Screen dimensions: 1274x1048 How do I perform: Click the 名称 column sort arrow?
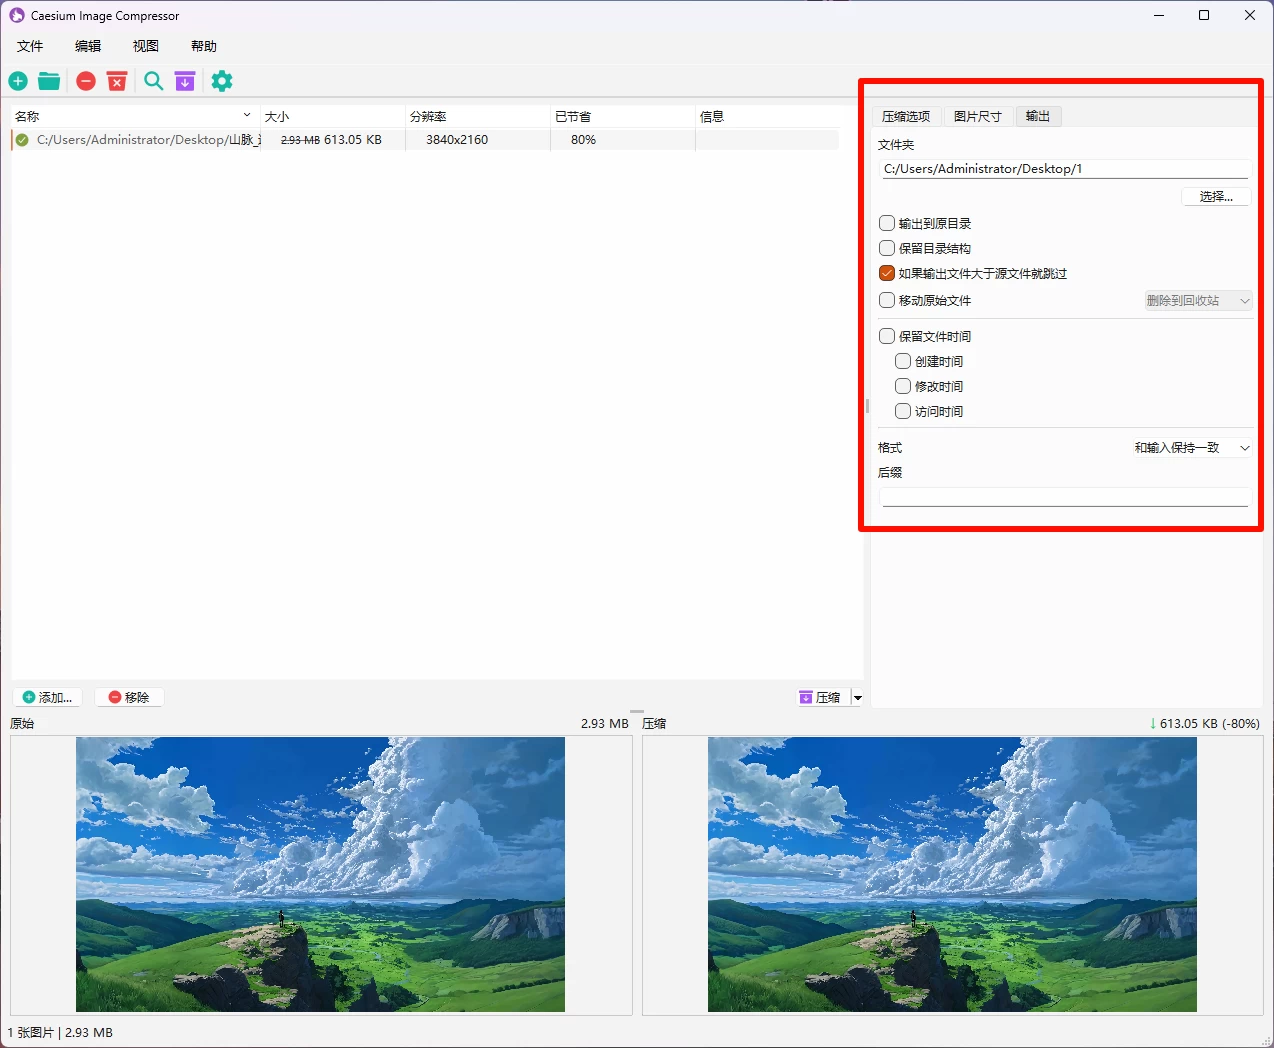[x=246, y=115]
